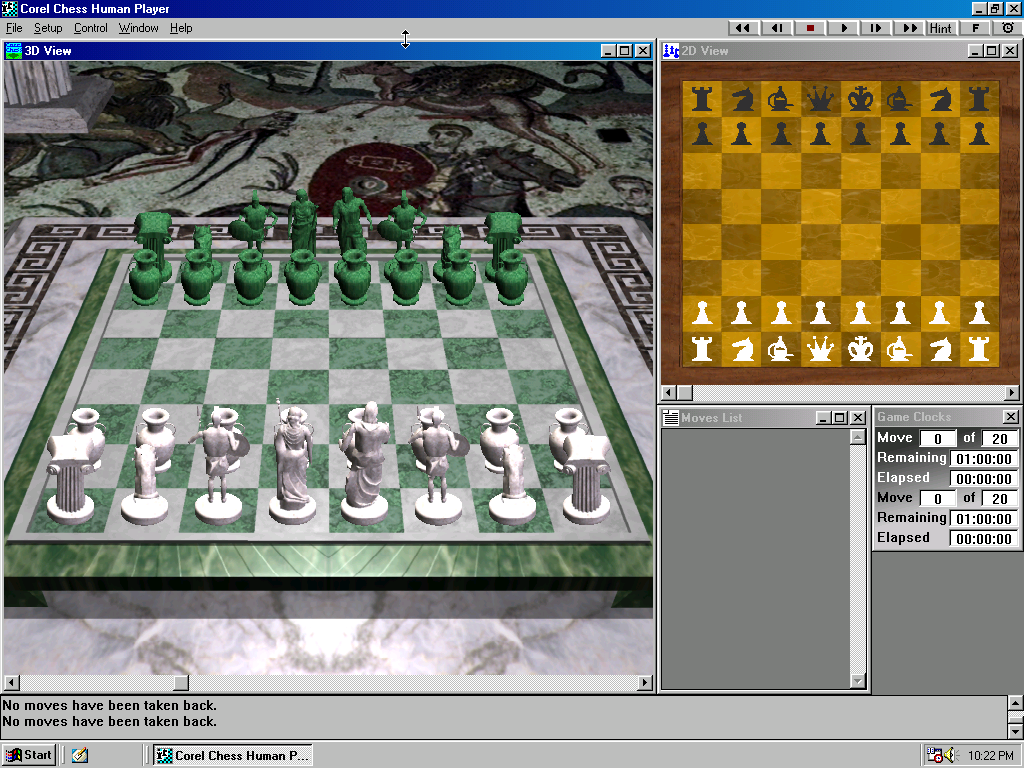Click the Corel Chess taskbar button

click(x=233, y=755)
